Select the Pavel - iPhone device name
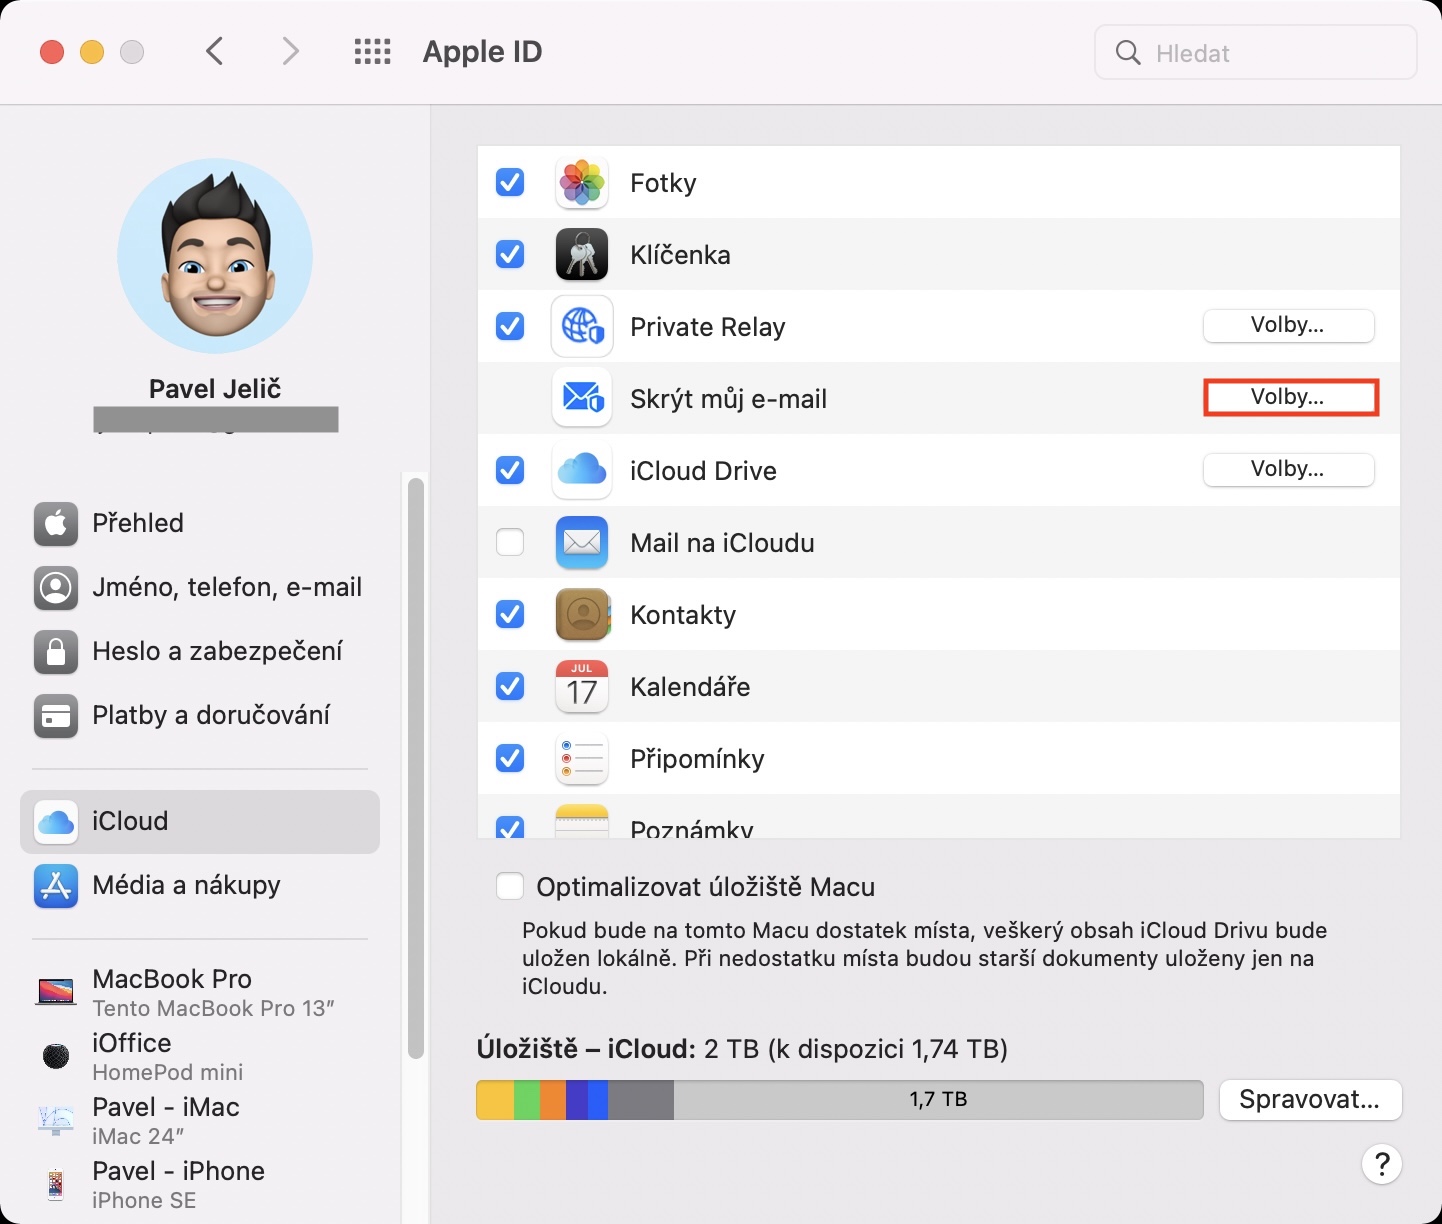The width and height of the screenshot is (1442, 1224). pyautogui.click(x=178, y=1171)
